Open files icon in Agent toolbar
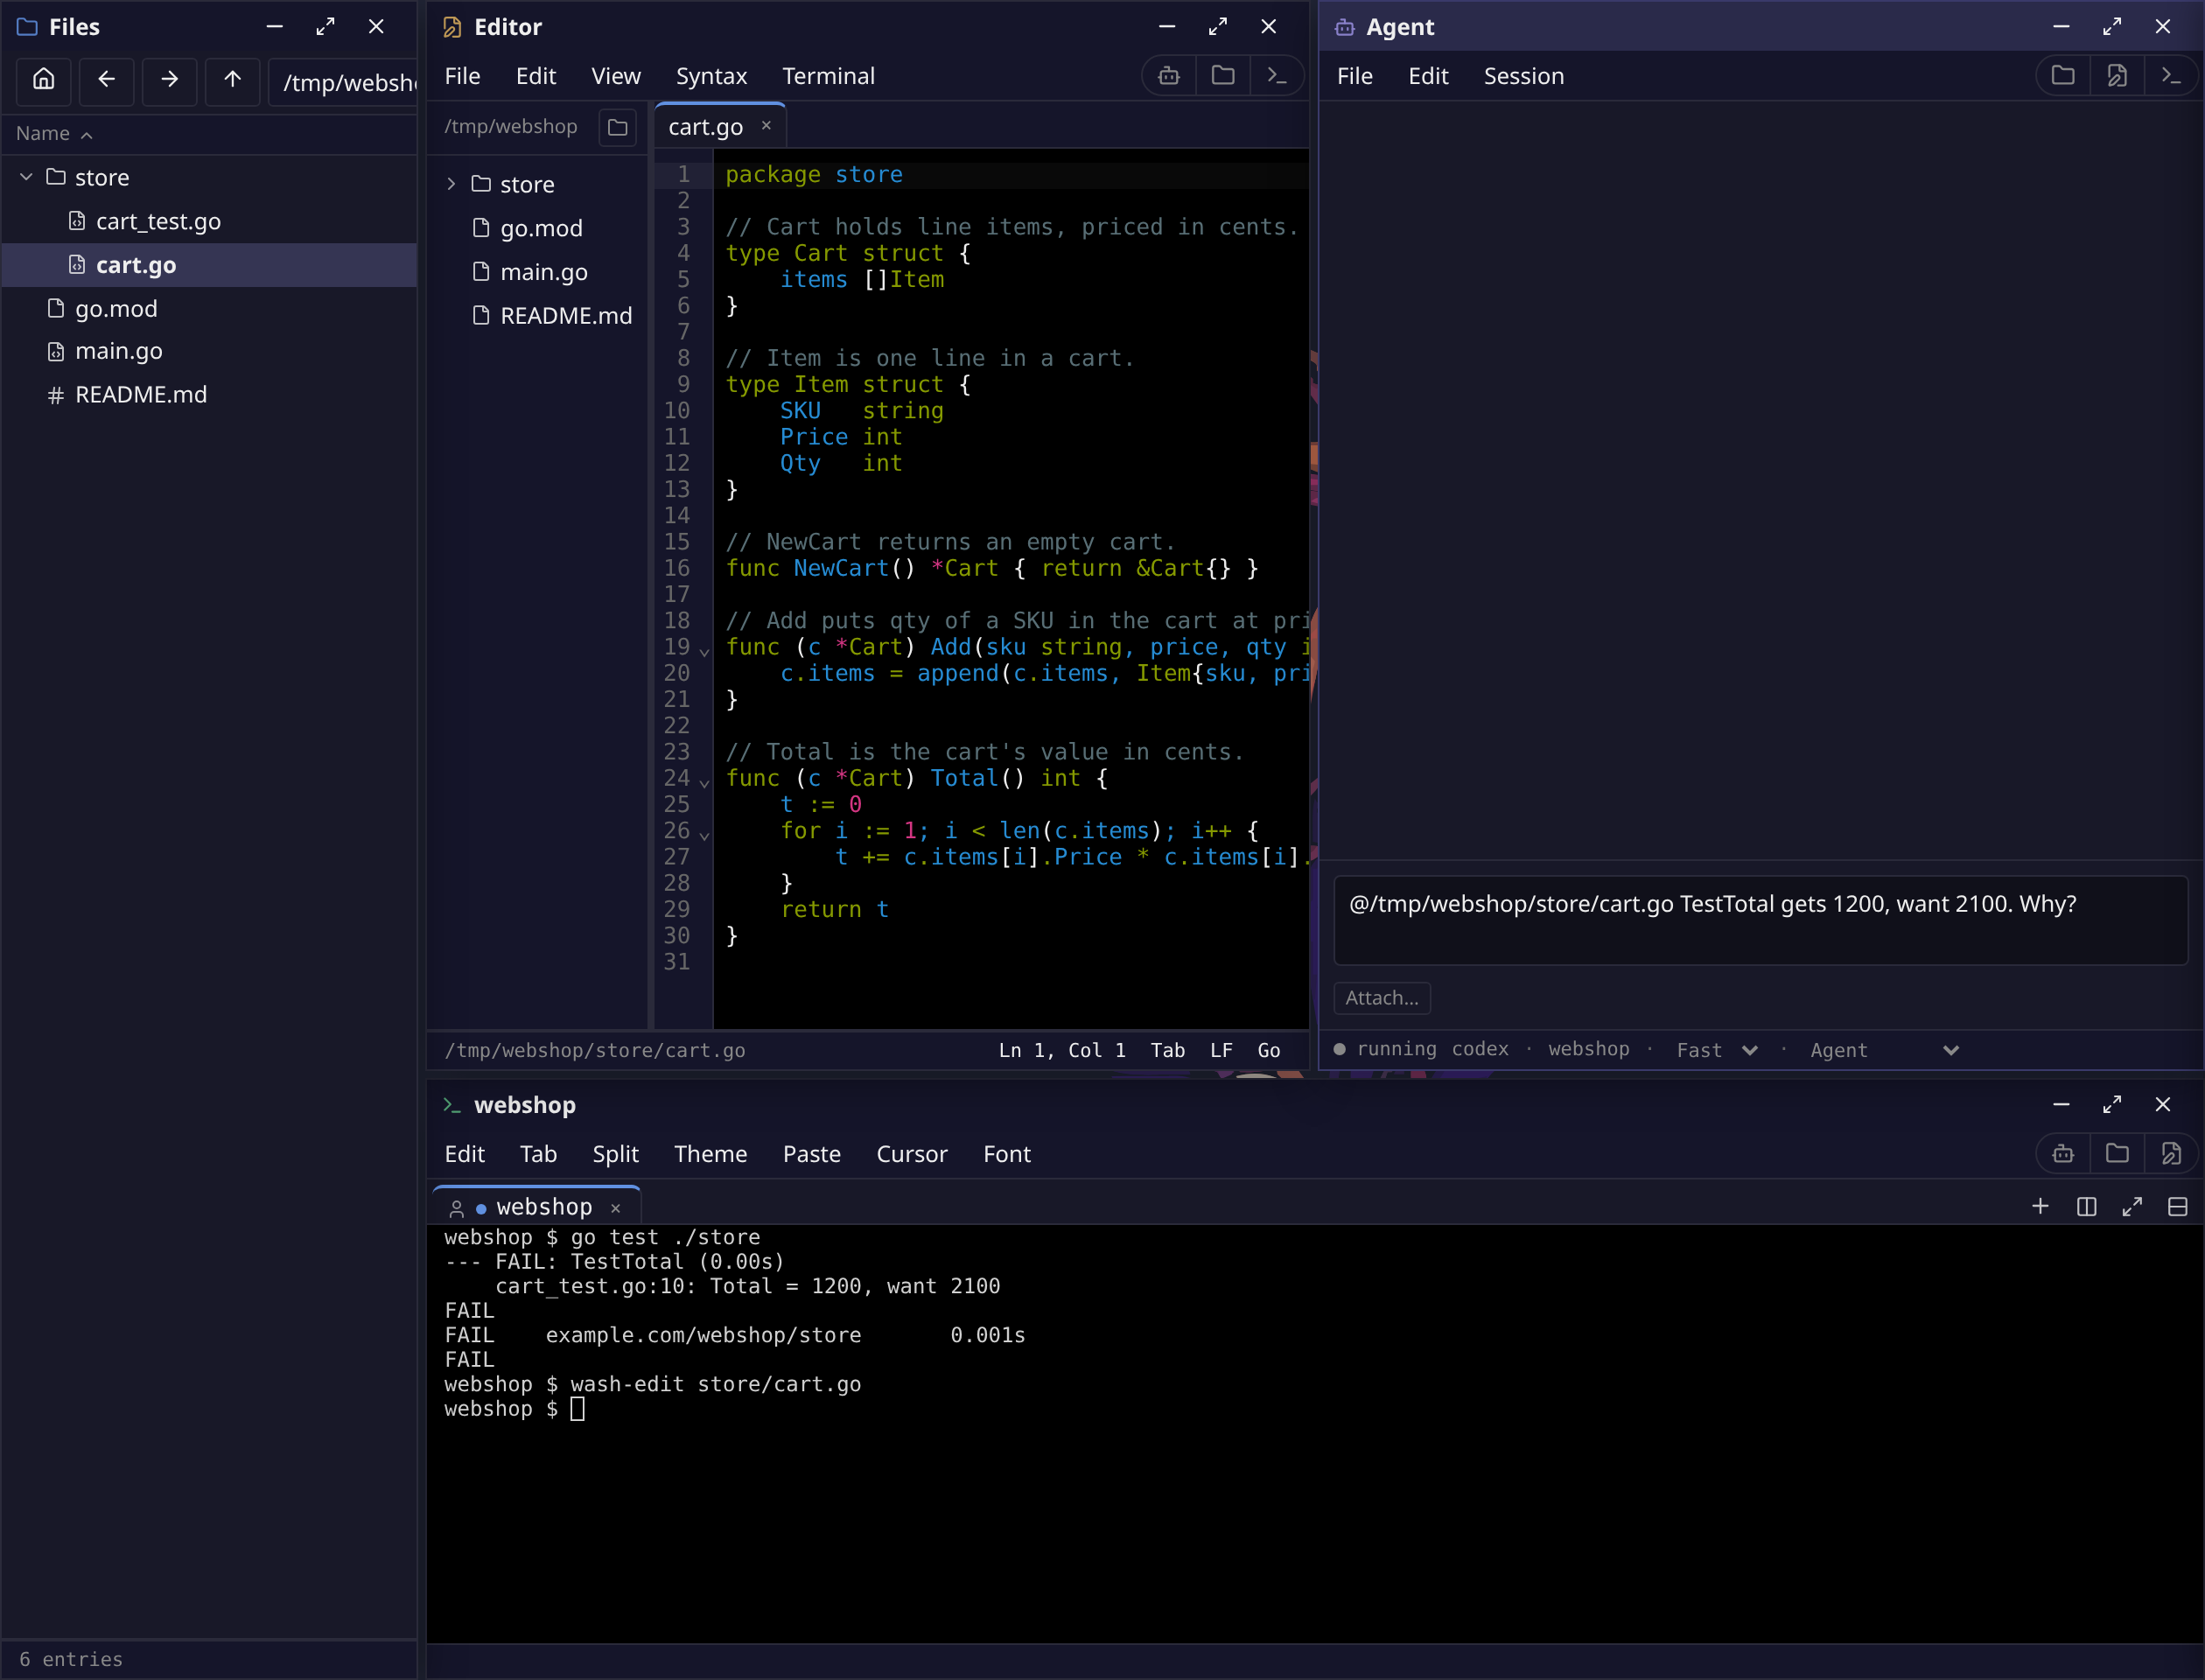Screen dimensions: 2205x1680 [2063, 76]
